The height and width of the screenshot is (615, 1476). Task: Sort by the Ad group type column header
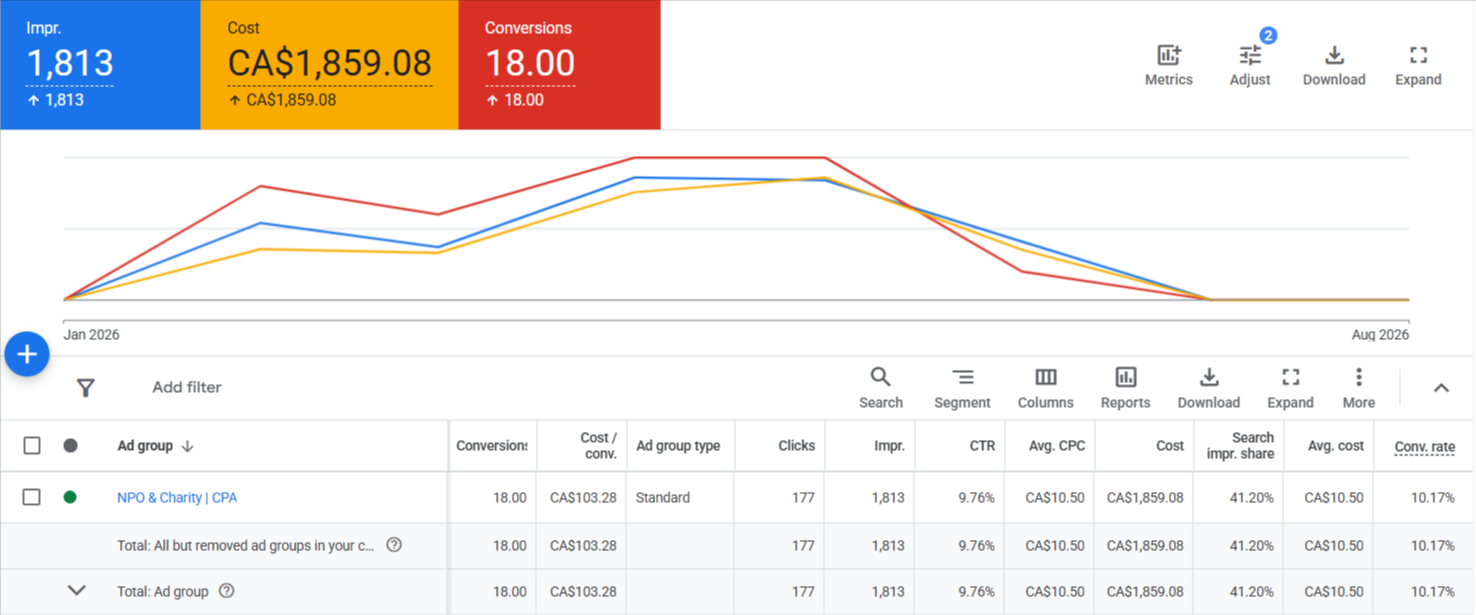click(x=680, y=446)
